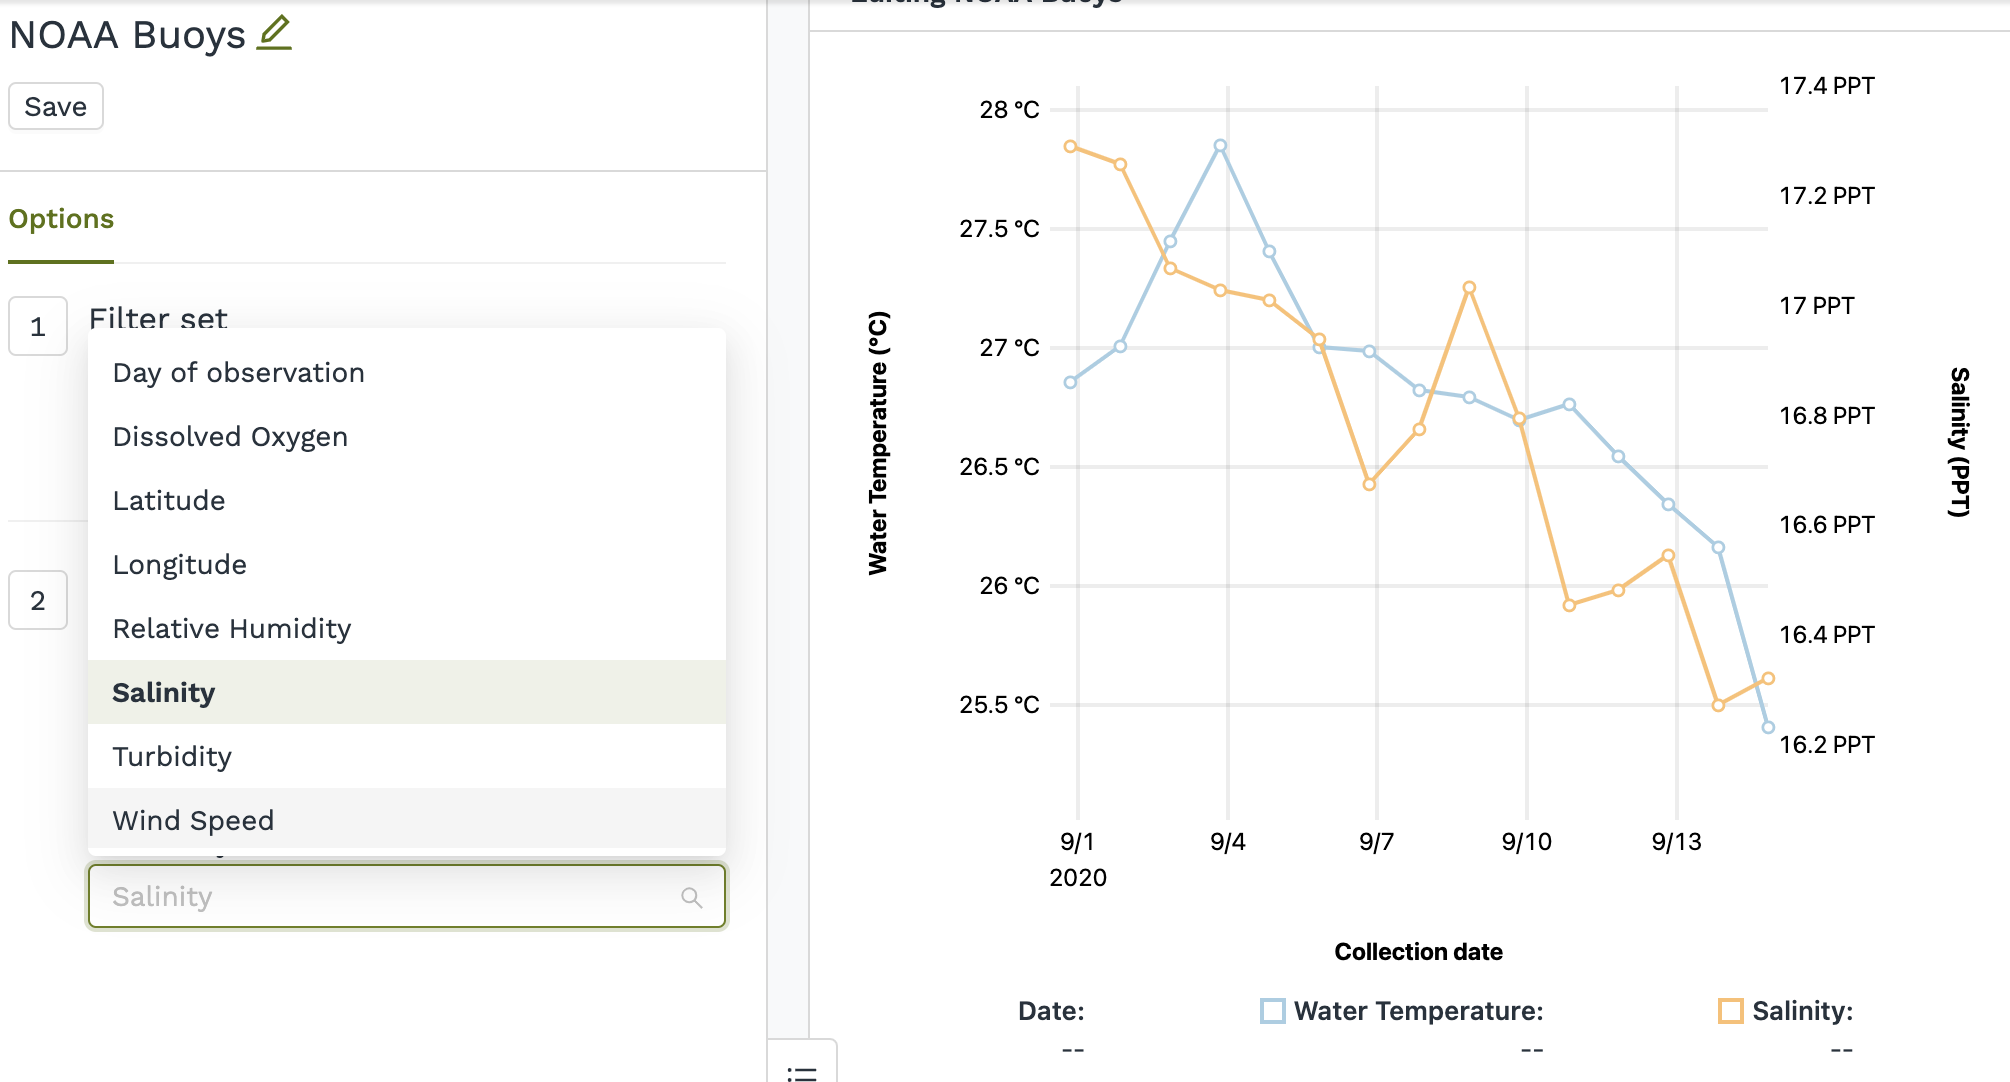Viewport: 2010px width, 1082px height.
Task: Switch to the Options tab
Action: click(x=61, y=219)
